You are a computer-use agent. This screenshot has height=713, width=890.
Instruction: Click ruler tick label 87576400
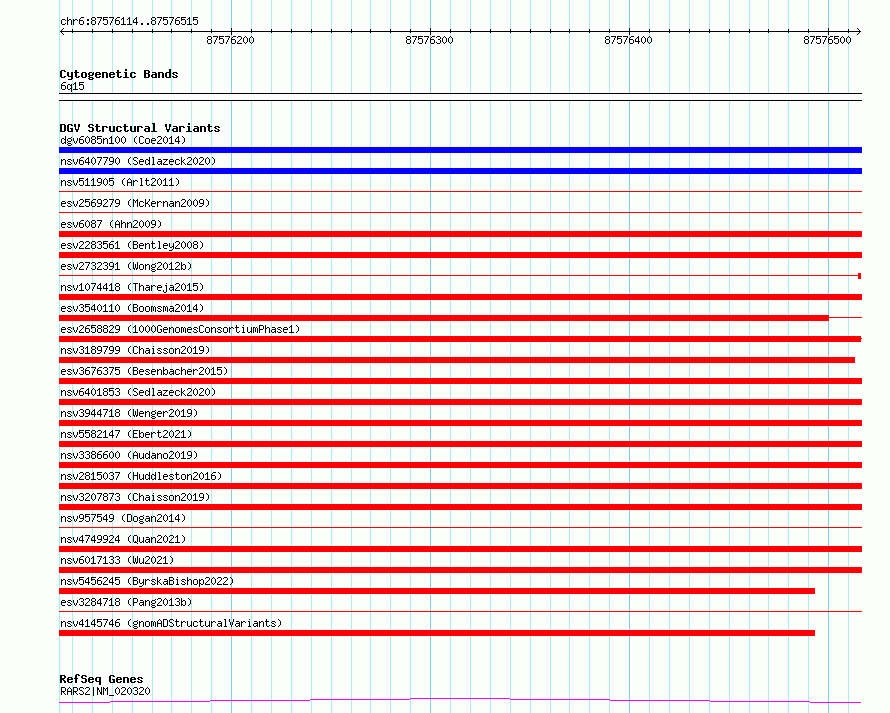tap(628, 40)
